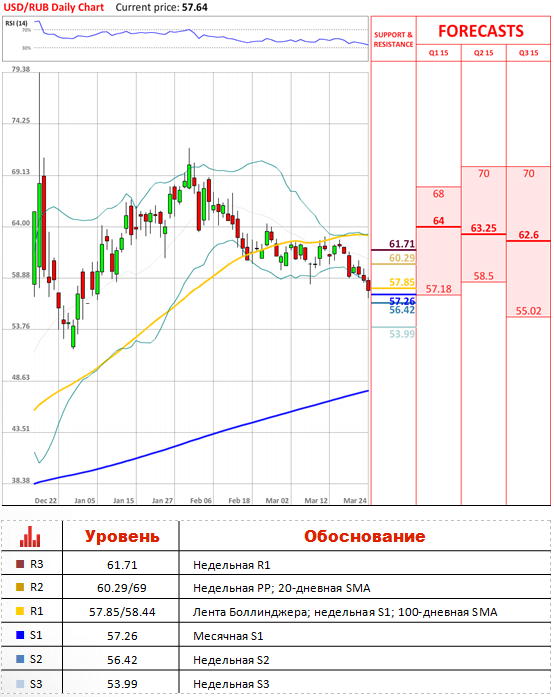Screen dimensions: 554x697
Task: Click the RSI (14) indicator label
Action: (16, 24)
